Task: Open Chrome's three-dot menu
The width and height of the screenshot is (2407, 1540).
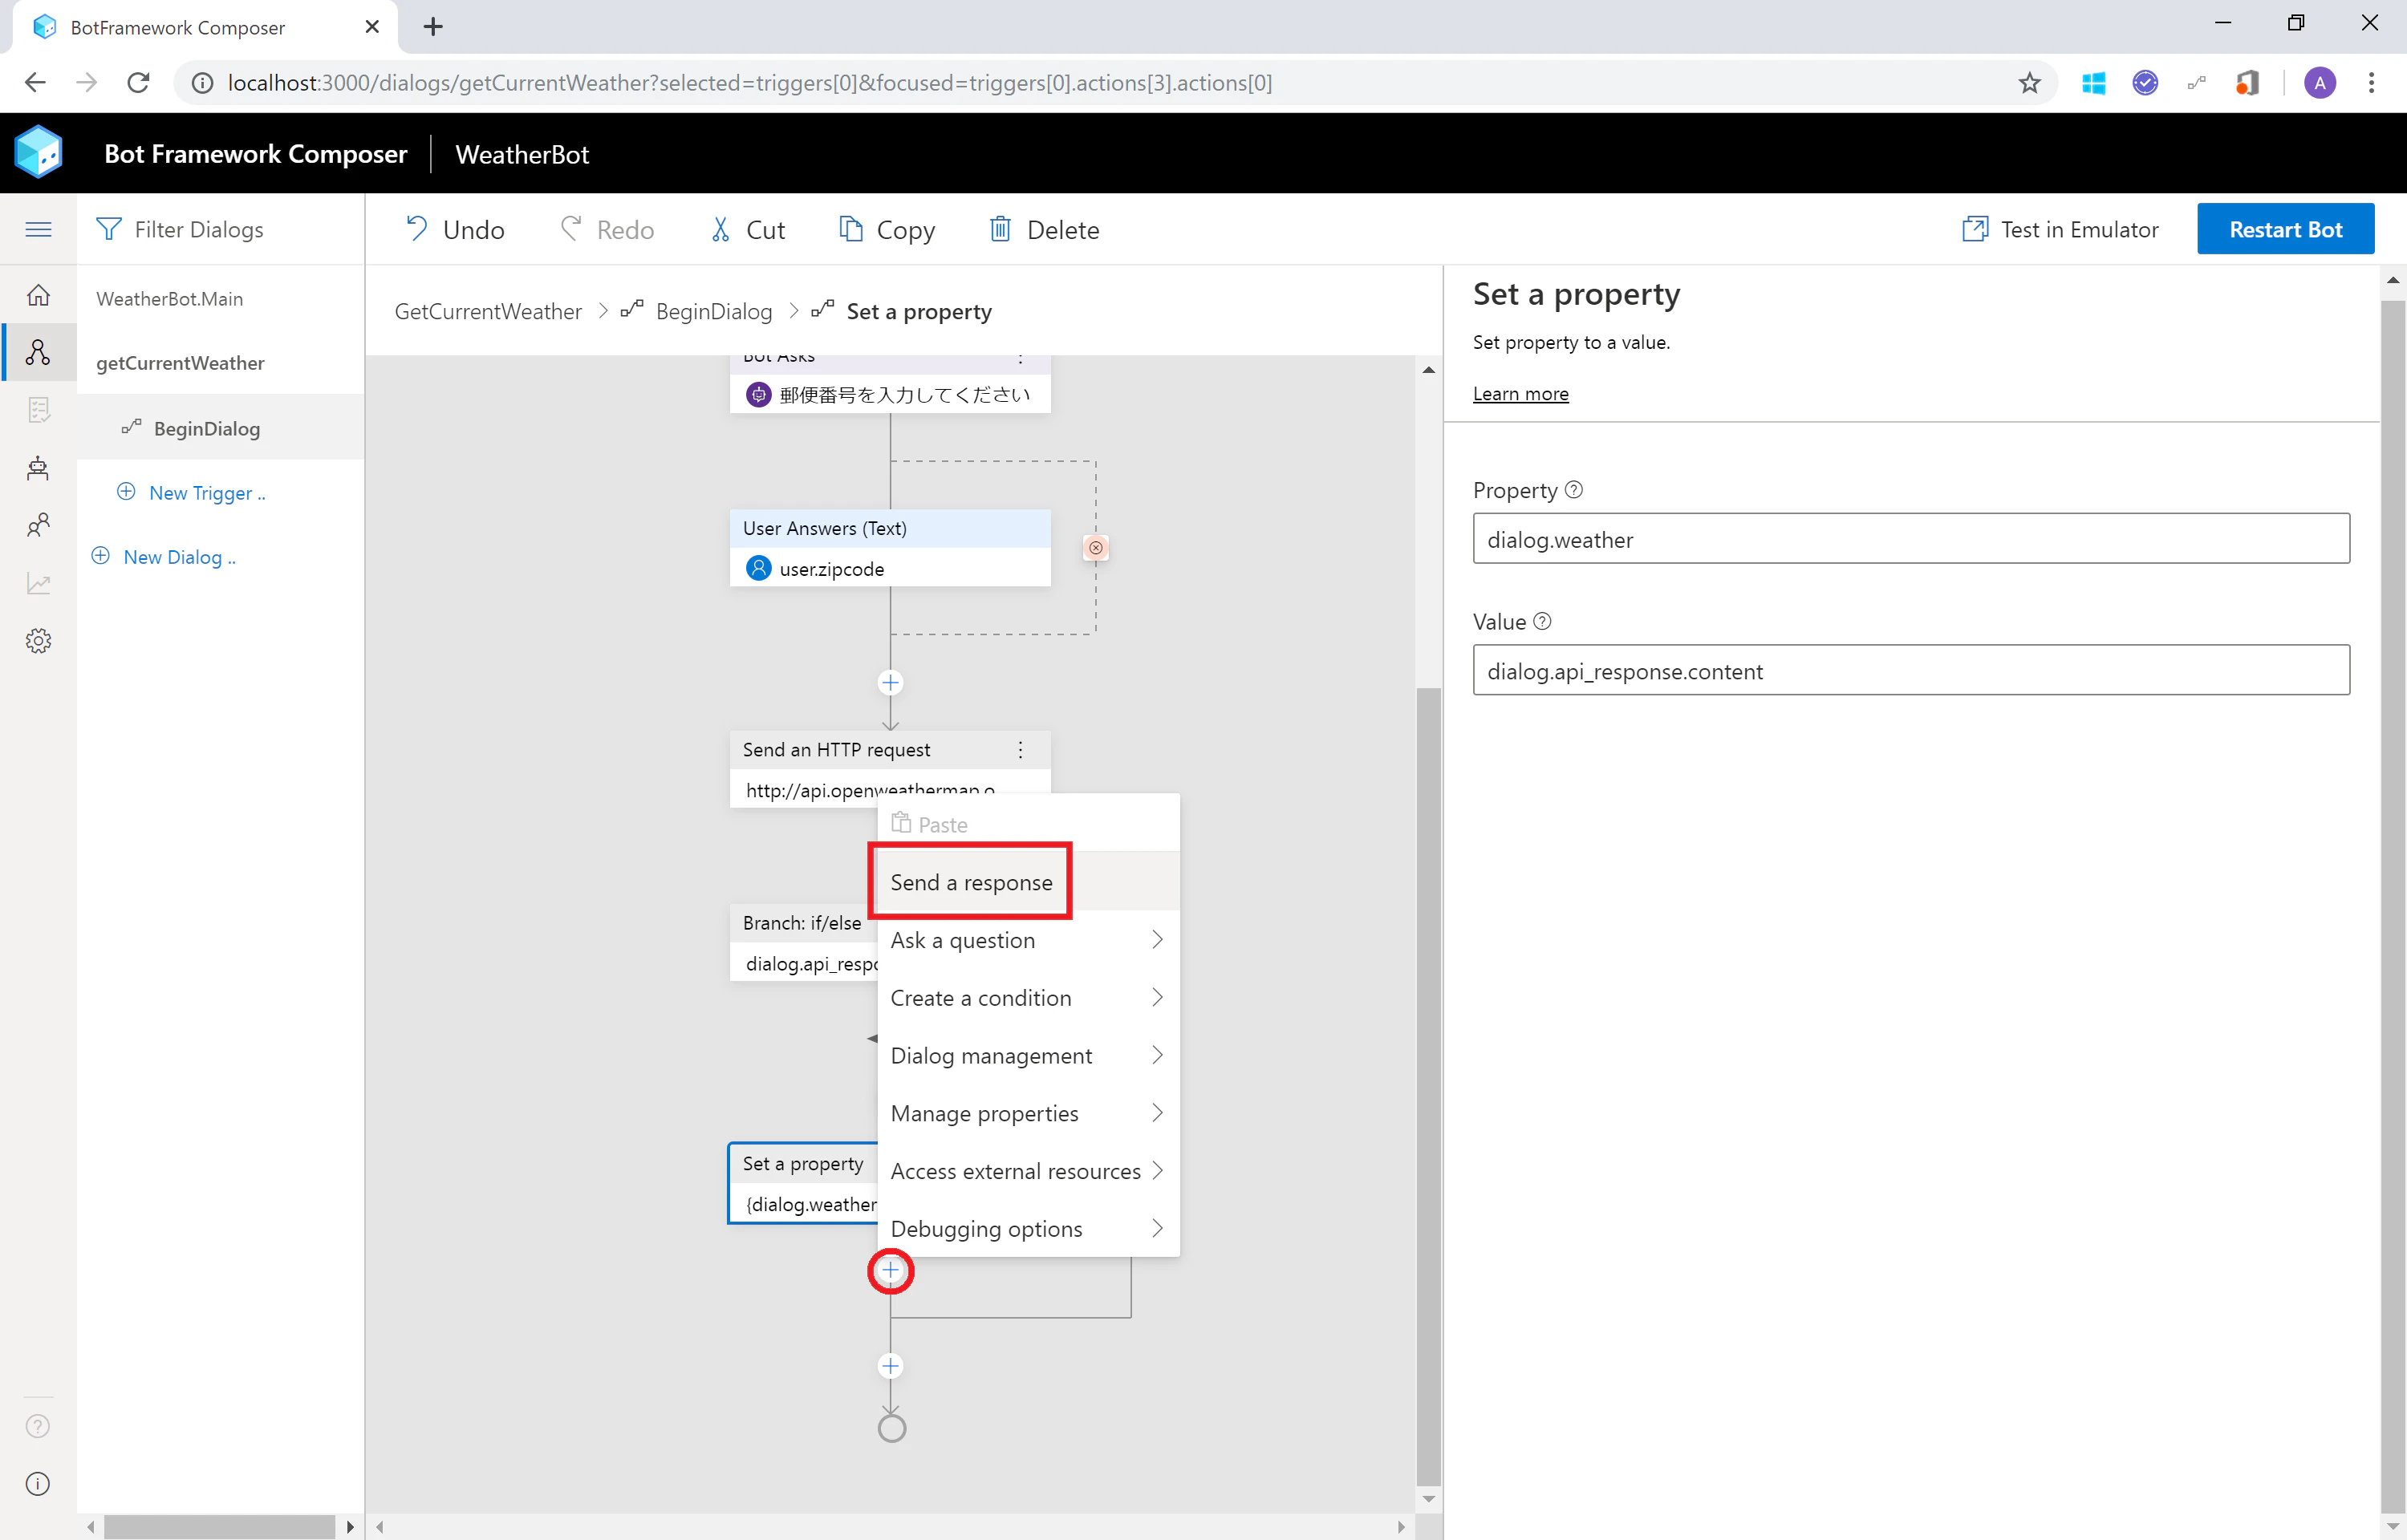Action: pyautogui.click(x=2371, y=82)
